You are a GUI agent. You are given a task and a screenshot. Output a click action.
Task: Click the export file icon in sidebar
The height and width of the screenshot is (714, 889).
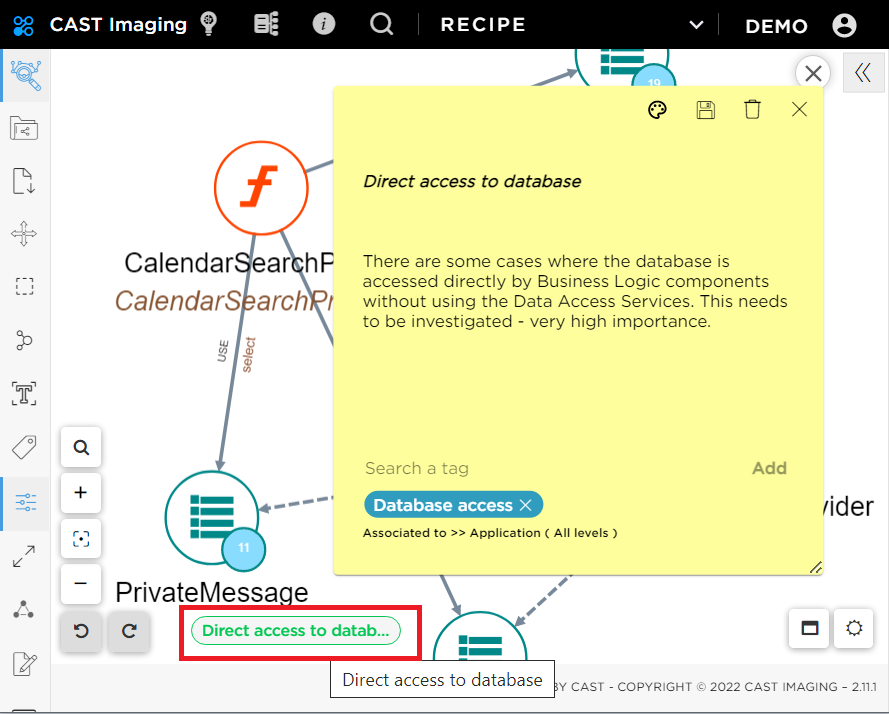coord(24,181)
